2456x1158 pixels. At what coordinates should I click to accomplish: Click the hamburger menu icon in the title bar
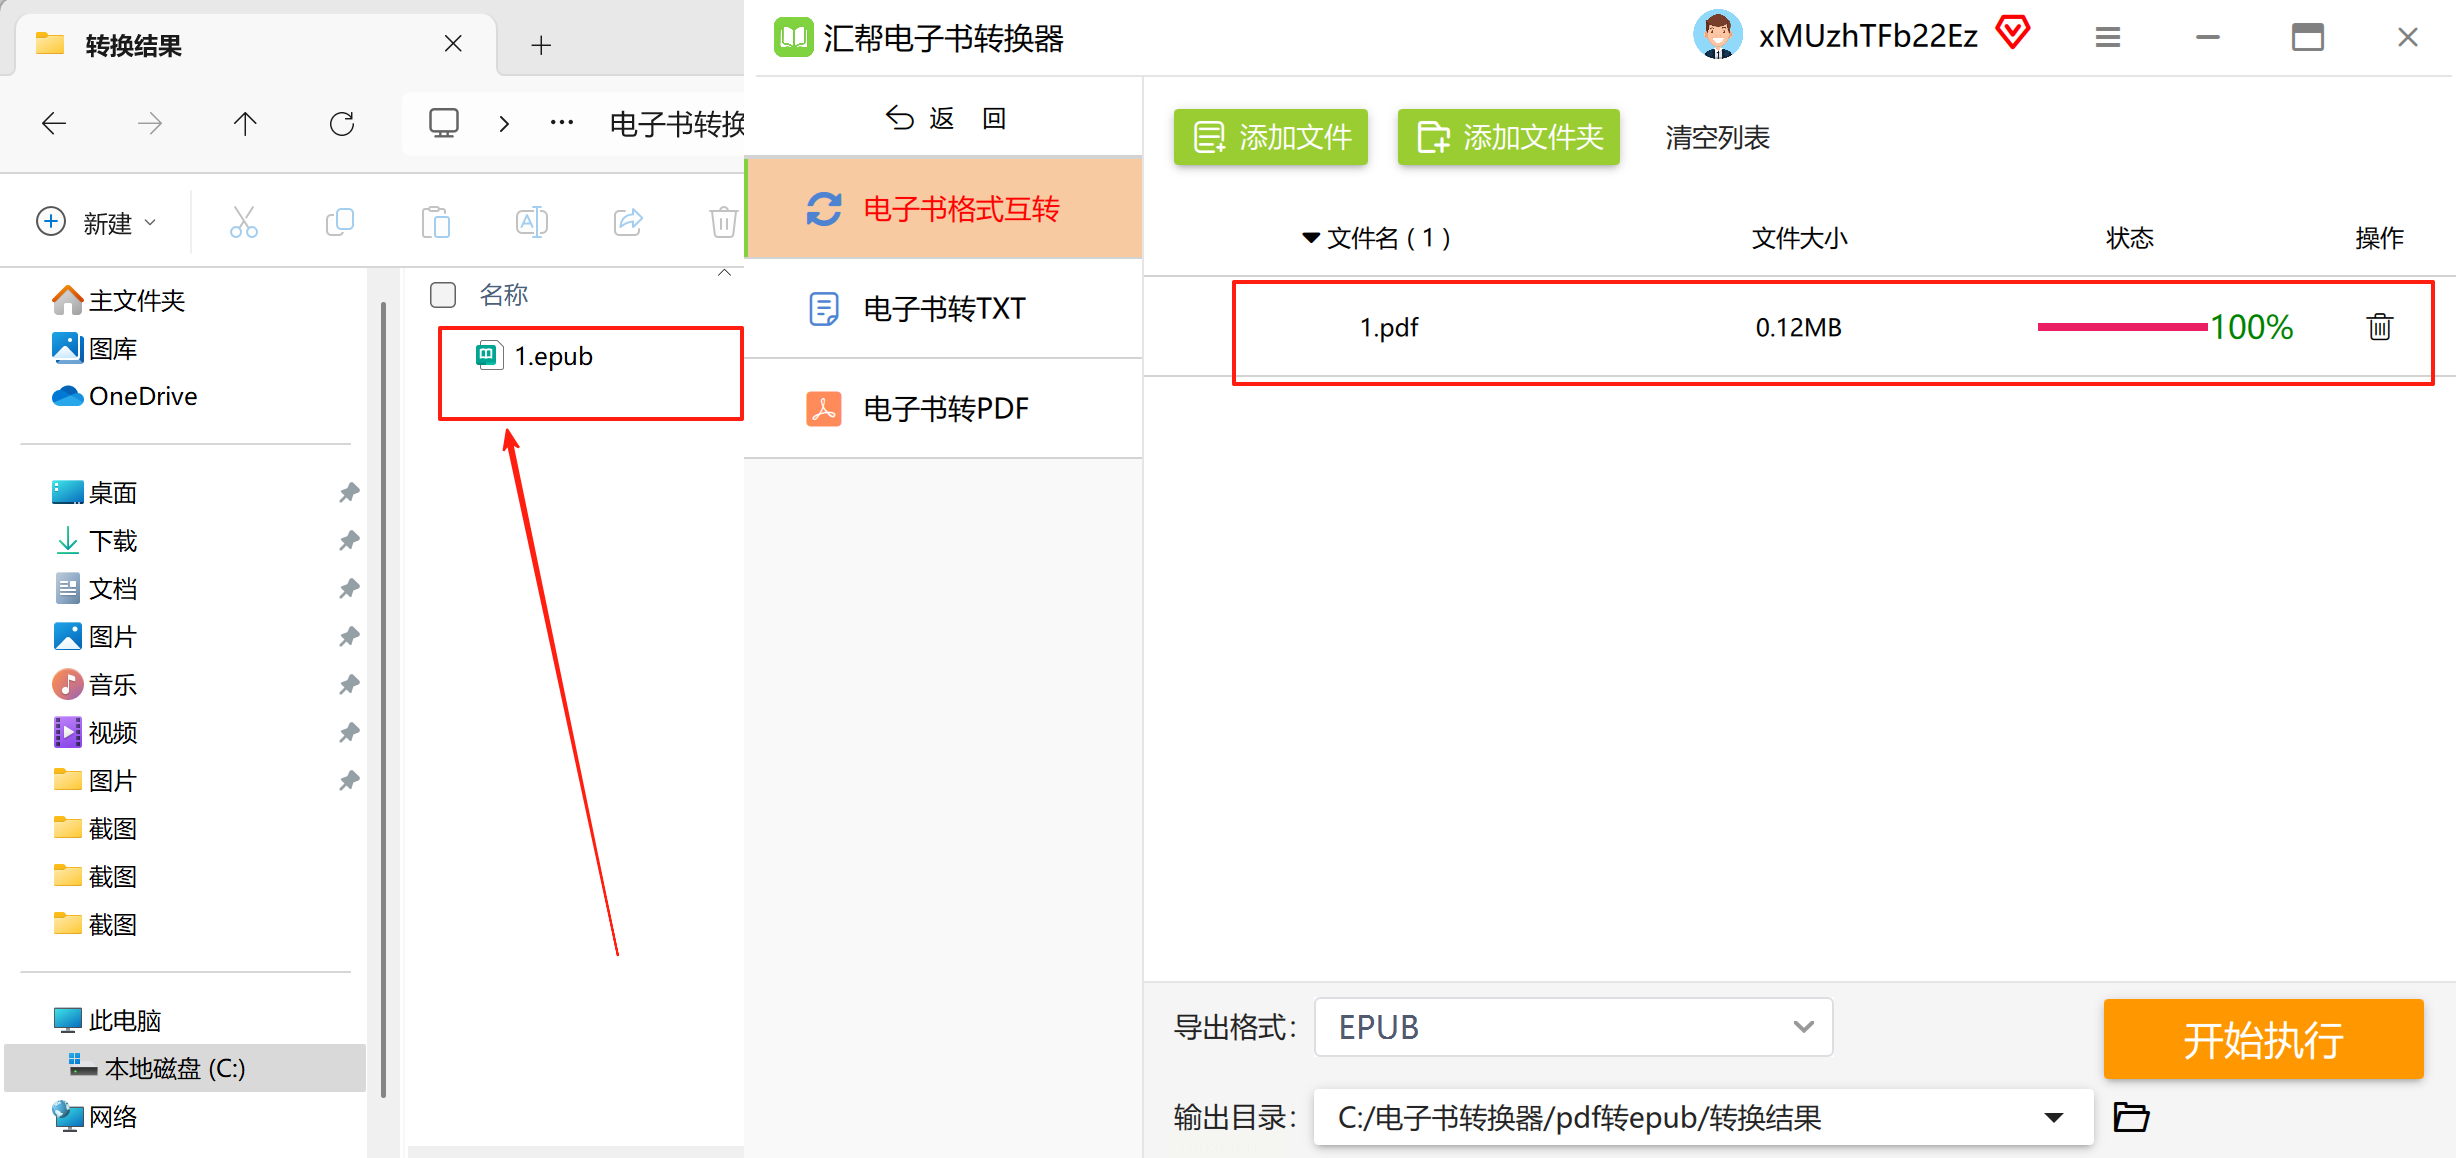[2108, 38]
